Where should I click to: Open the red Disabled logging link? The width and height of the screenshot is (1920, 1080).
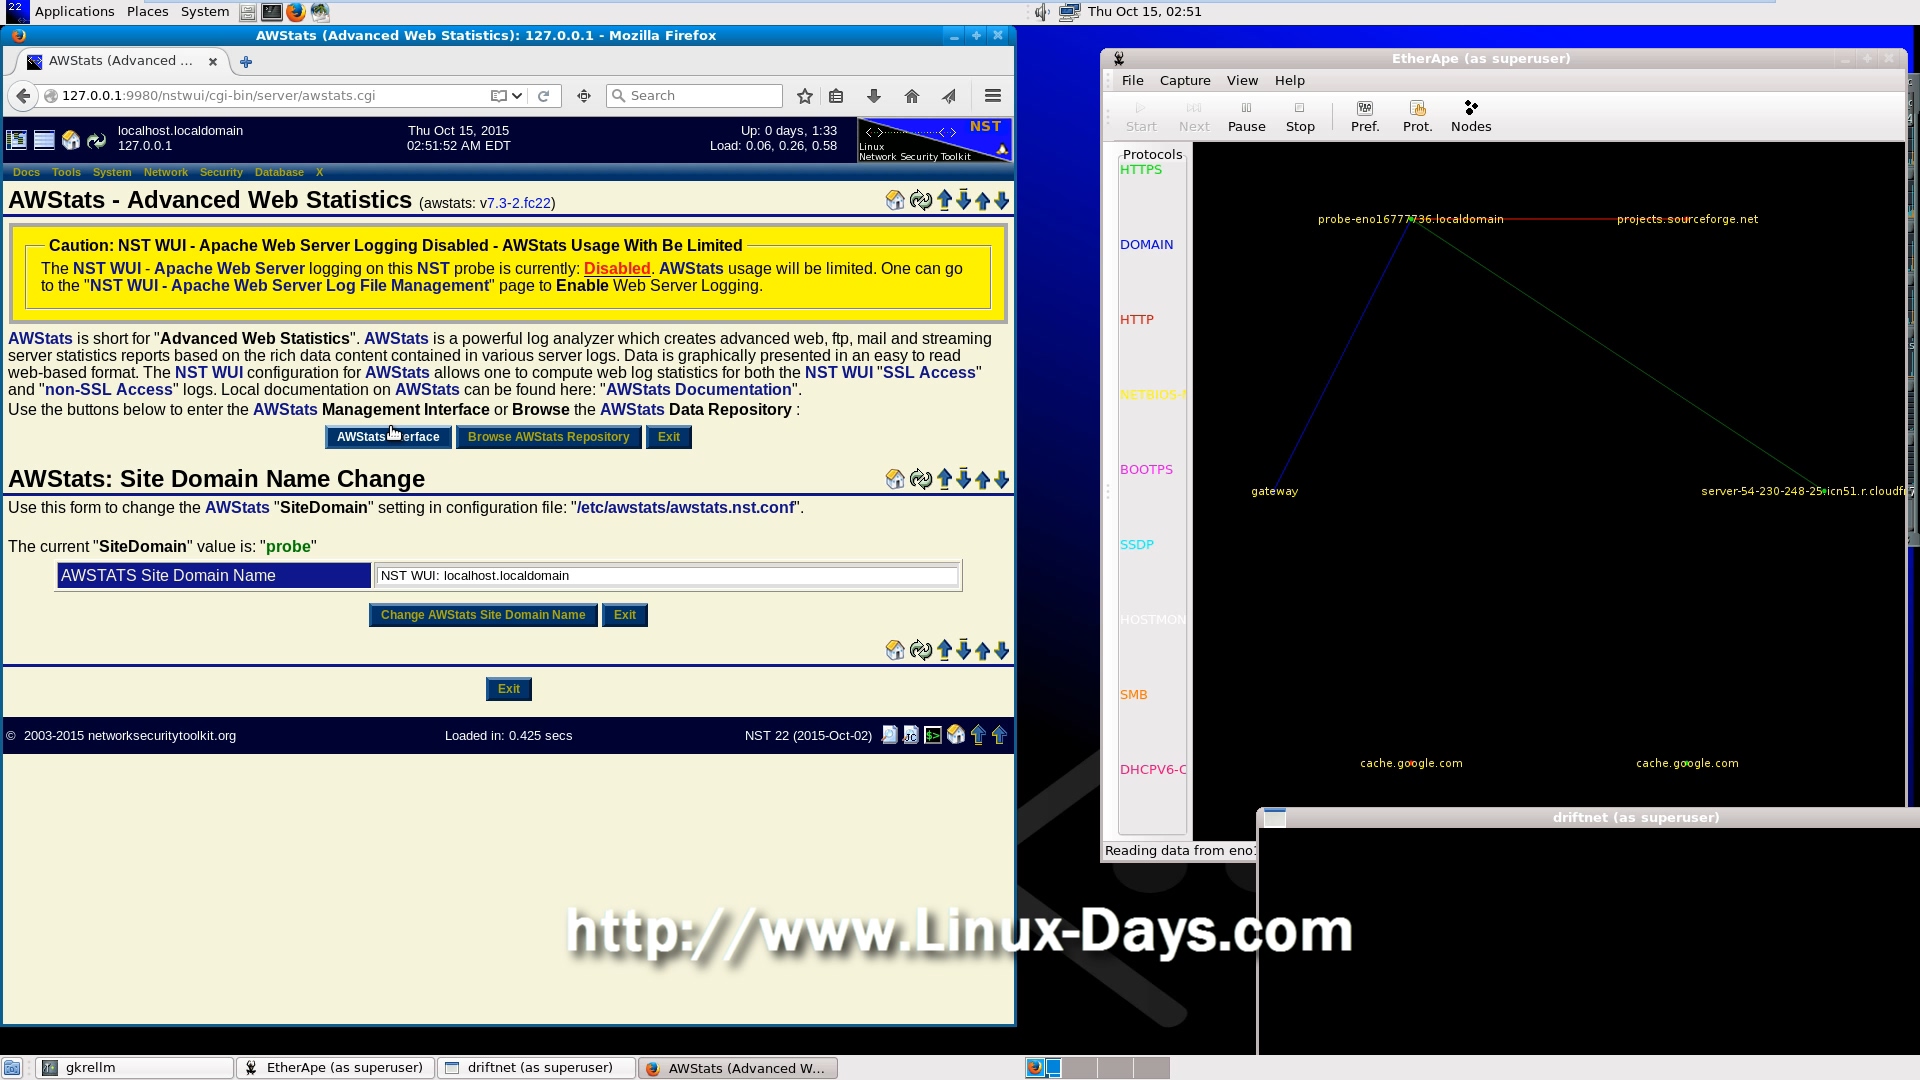[617, 269]
